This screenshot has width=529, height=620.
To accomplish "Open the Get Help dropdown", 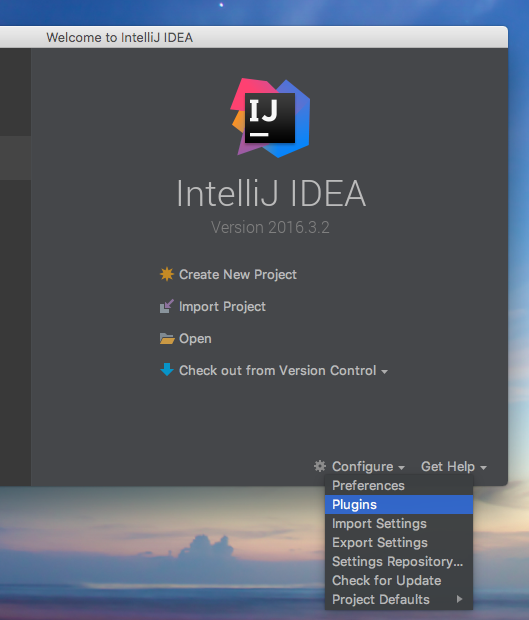I will click(x=453, y=467).
